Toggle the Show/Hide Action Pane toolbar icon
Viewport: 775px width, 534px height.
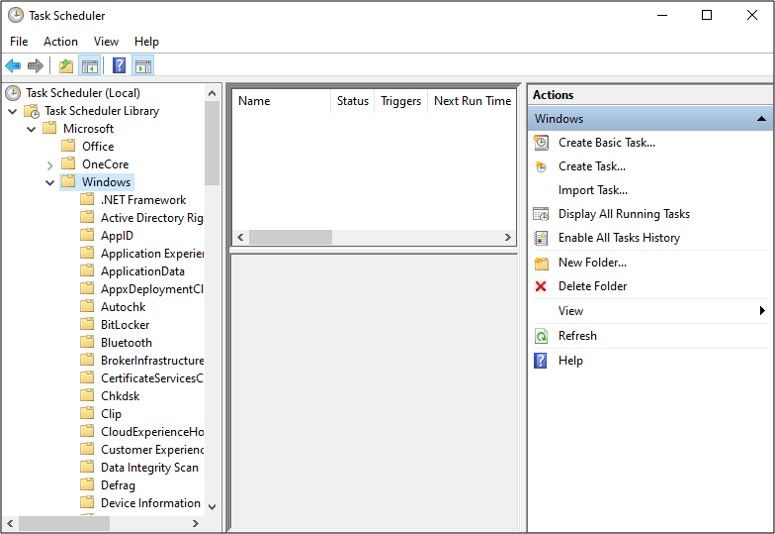tap(143, 65)
